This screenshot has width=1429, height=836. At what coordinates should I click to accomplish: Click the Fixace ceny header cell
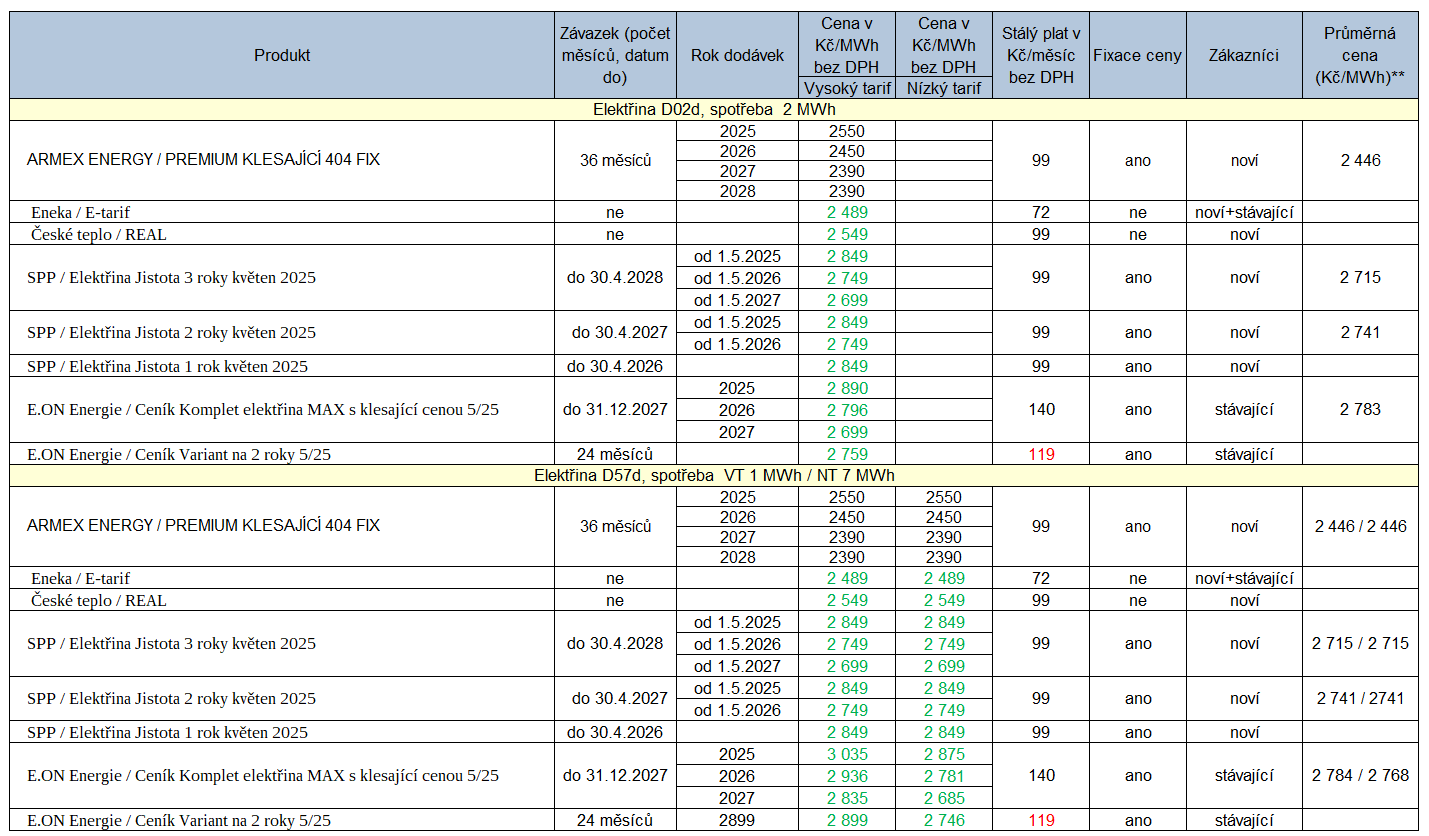coord(1138,55)
